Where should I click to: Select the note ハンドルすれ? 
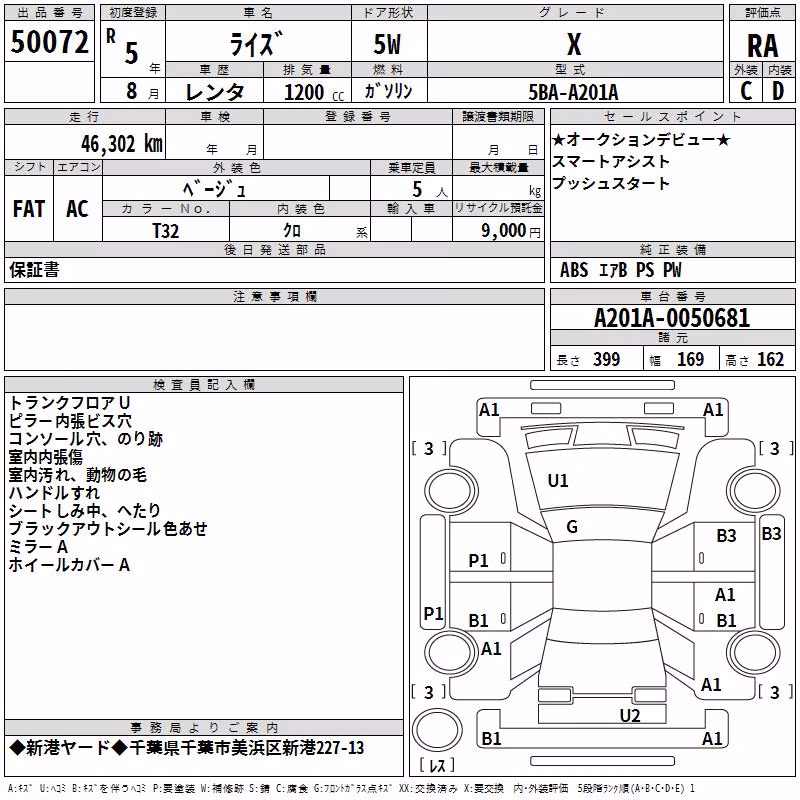[x=54, y=493]
